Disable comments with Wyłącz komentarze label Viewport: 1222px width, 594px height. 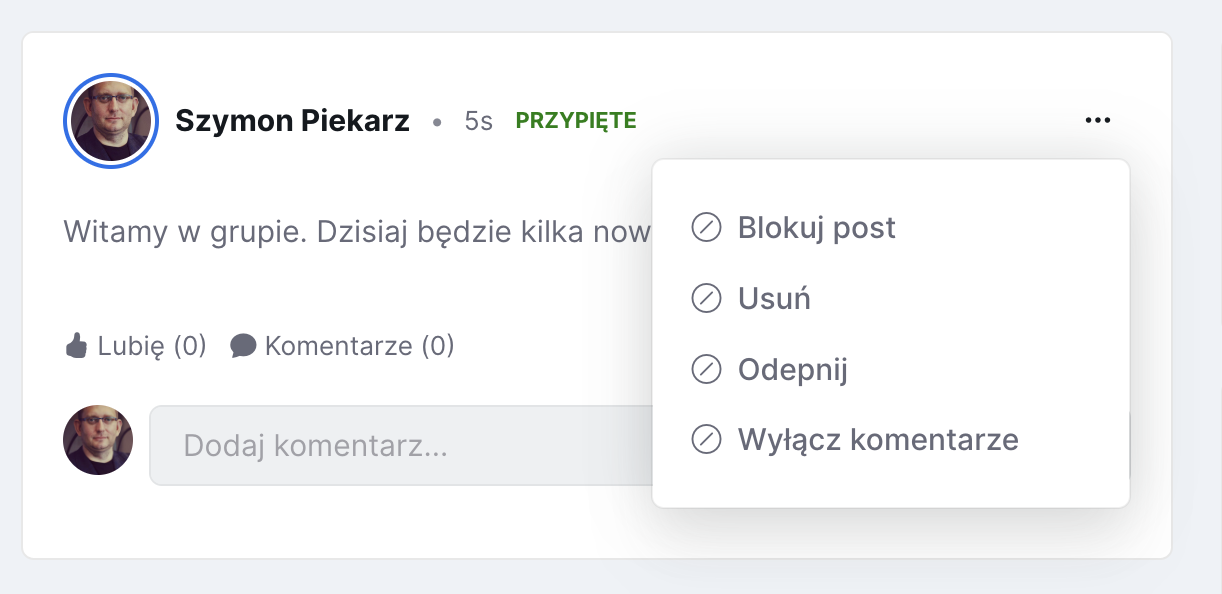(x=878, y=440)
